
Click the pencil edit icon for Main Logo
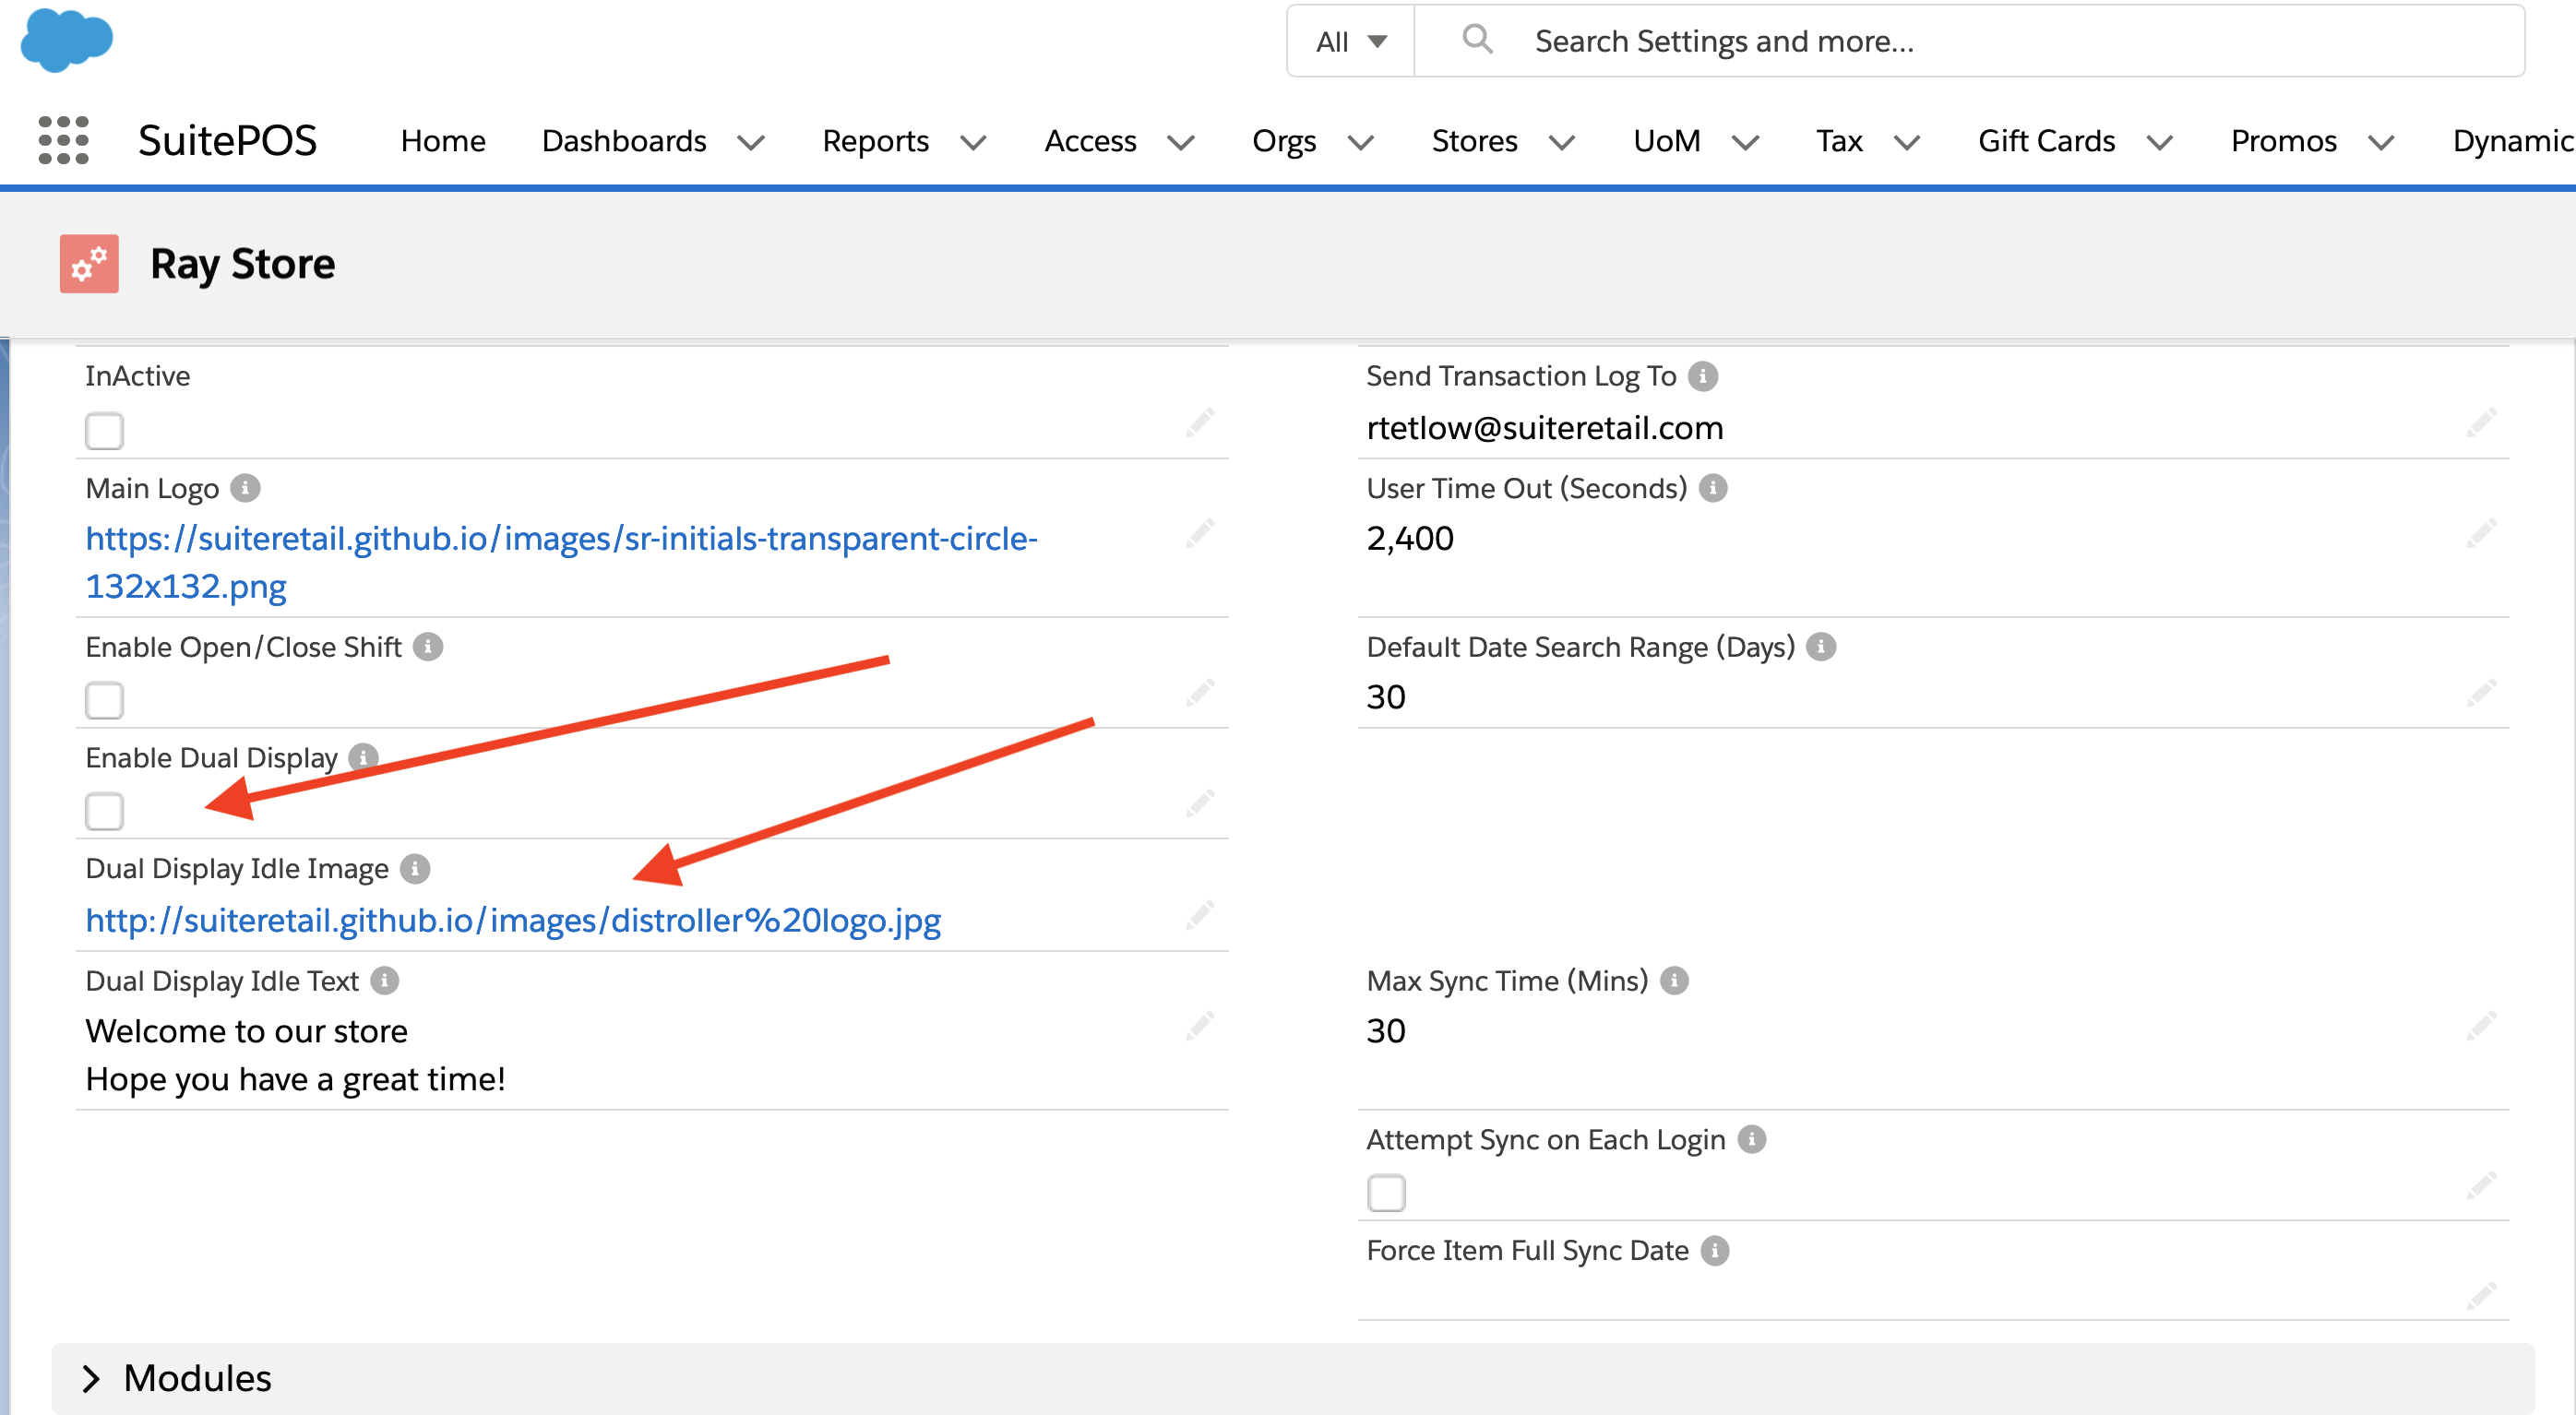(x=1199, y=533)
